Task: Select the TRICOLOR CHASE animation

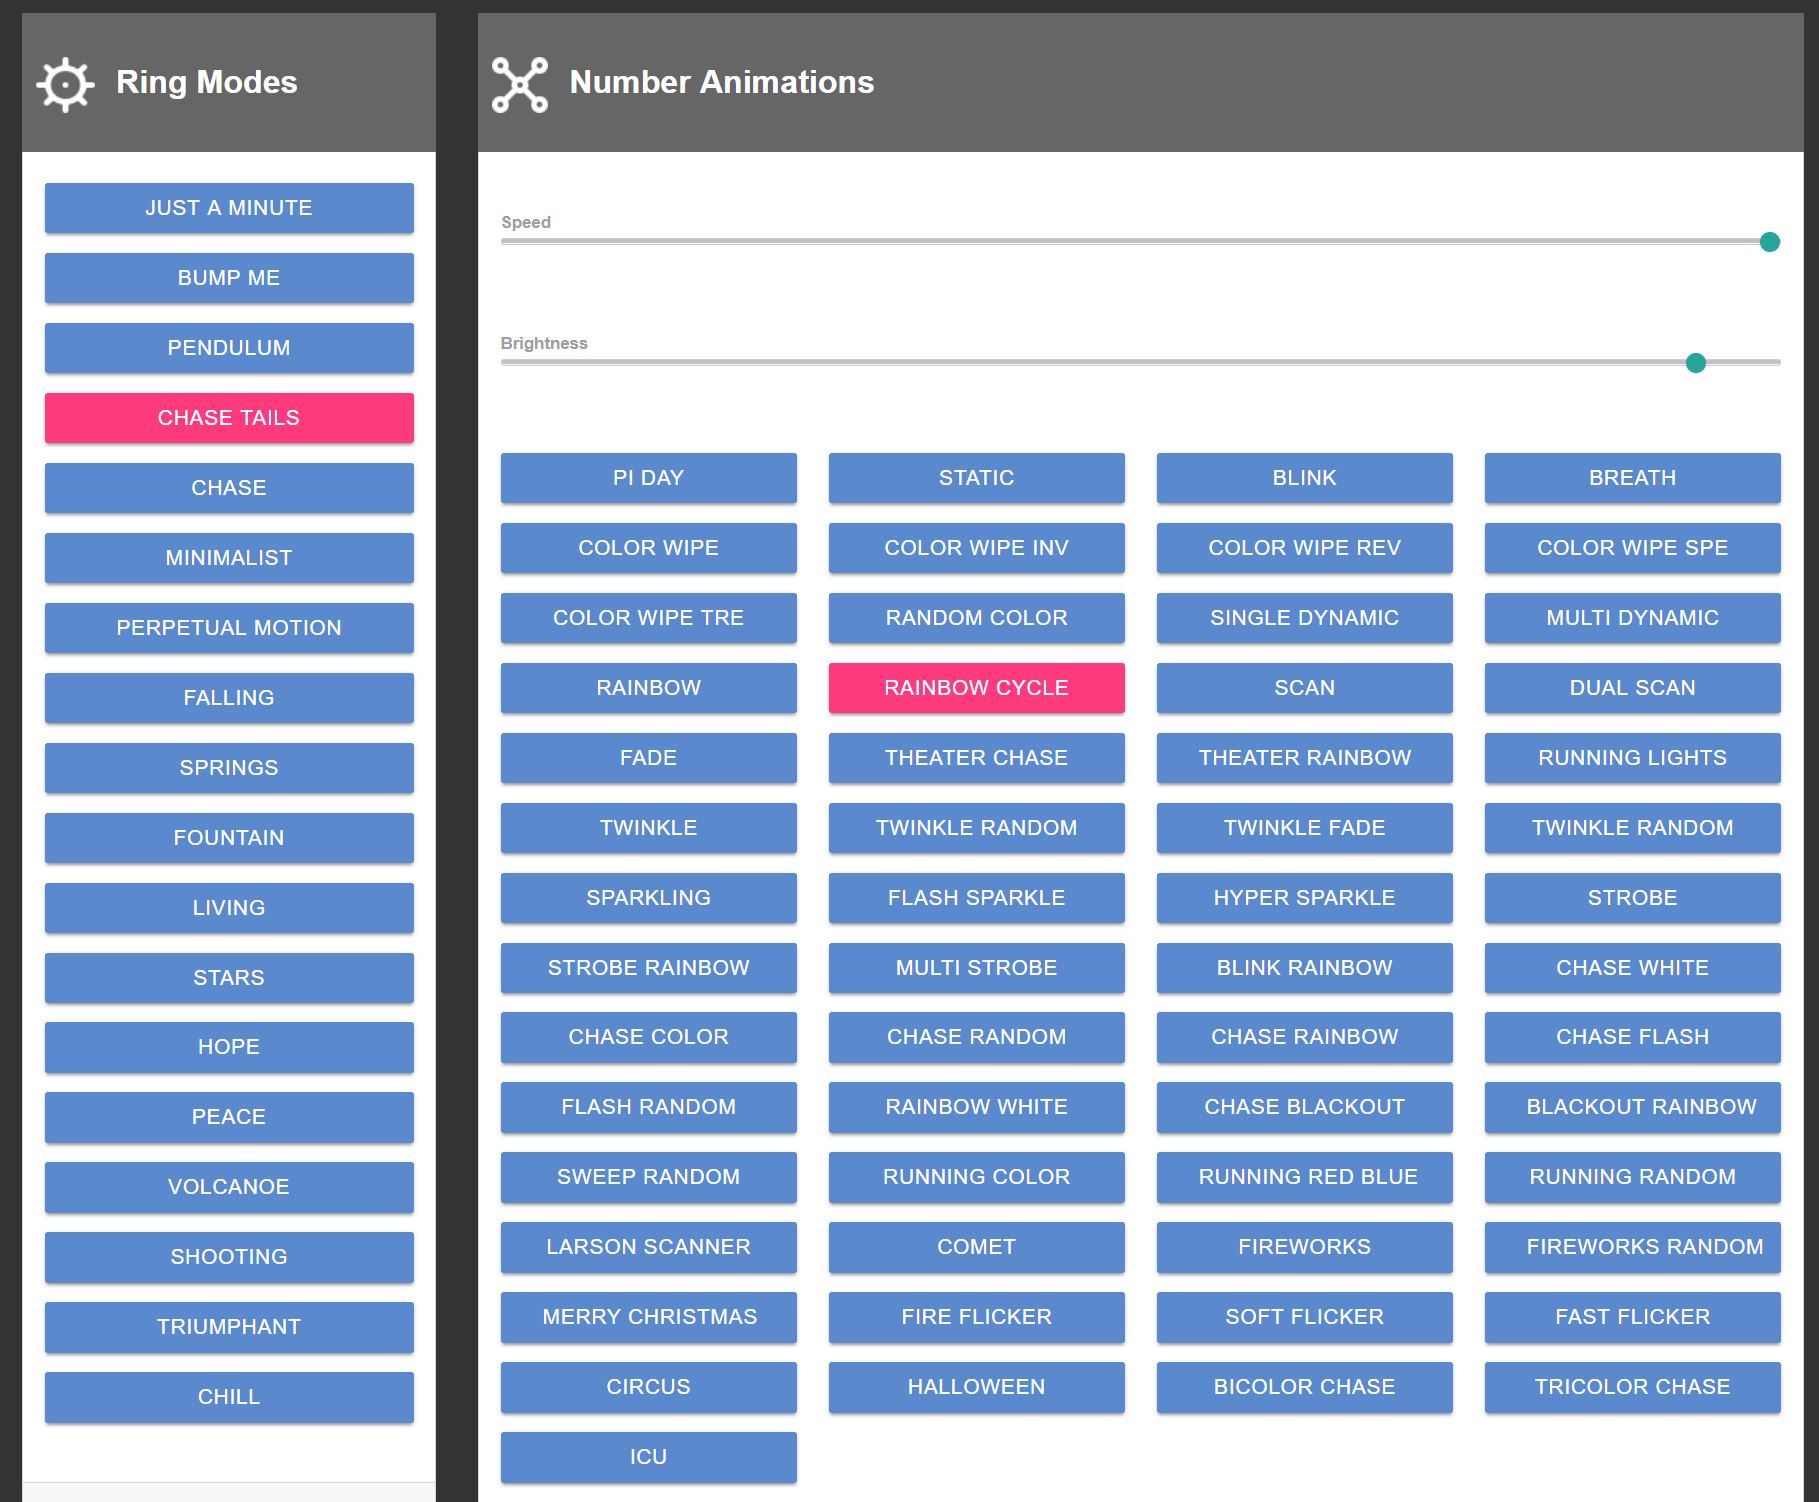Action: click(1632, 1387)
